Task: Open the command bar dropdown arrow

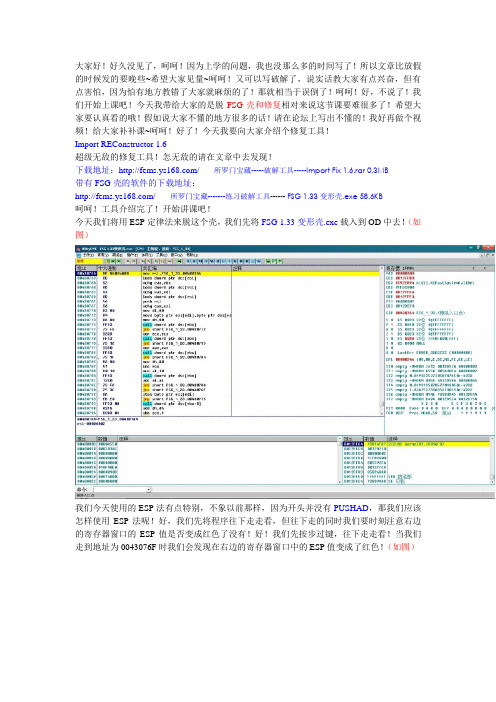Action: pyautogui.click(x=149, y=490)
